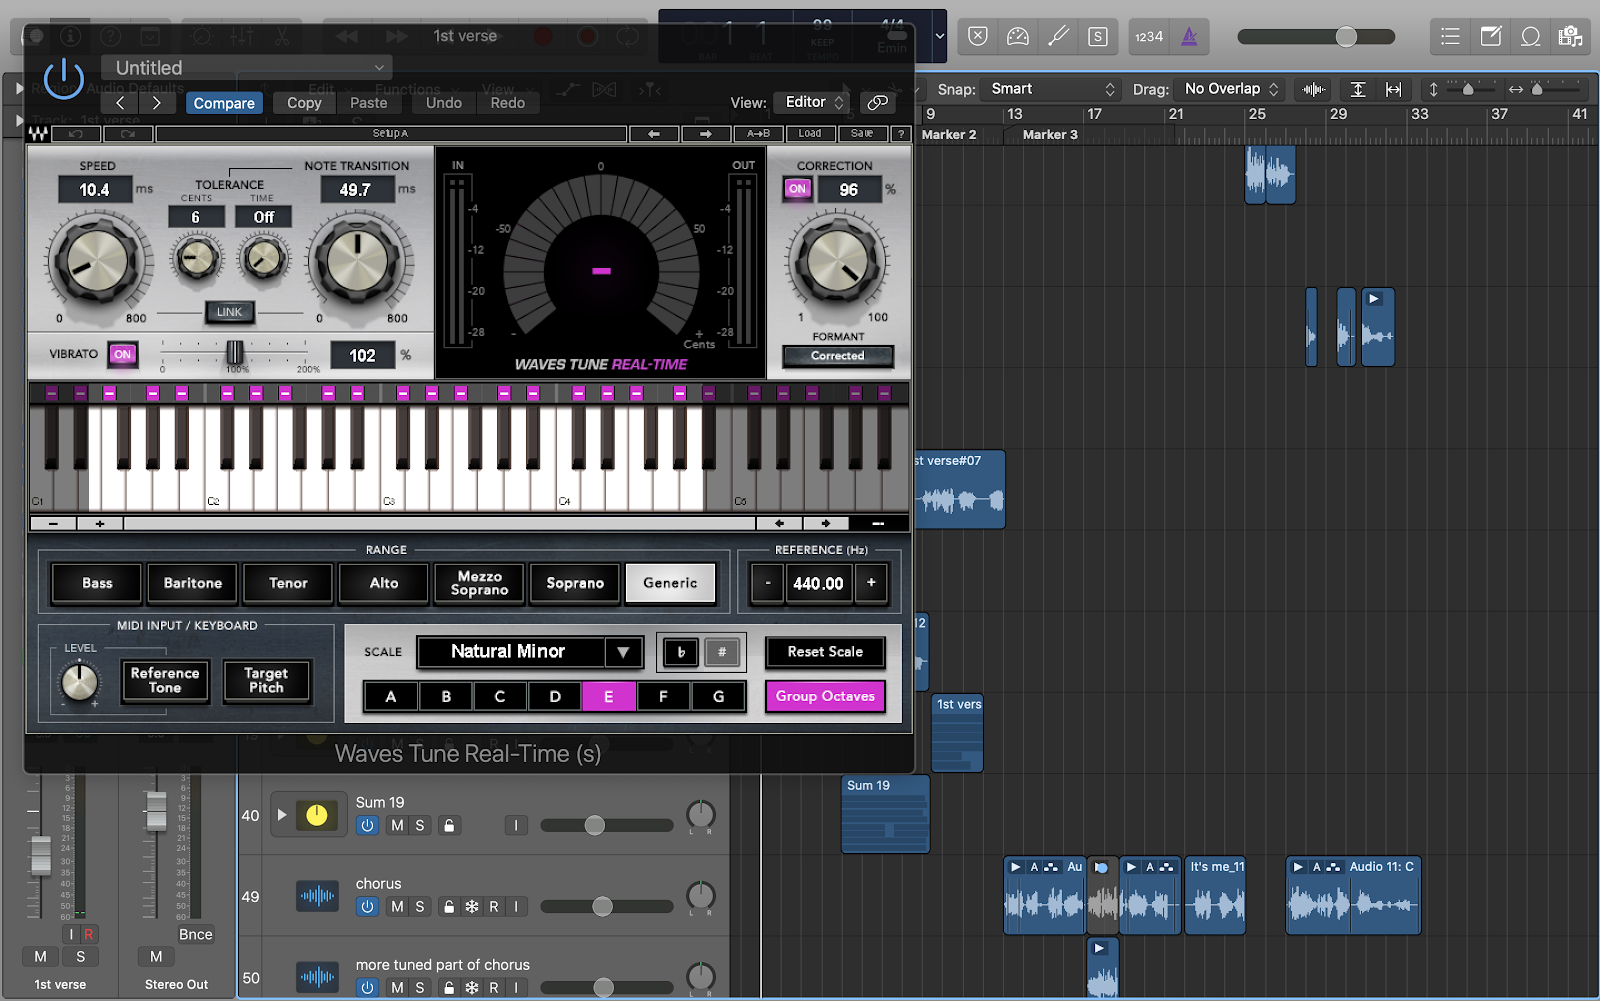Select Tenor range tab

(x=288, y=583)
